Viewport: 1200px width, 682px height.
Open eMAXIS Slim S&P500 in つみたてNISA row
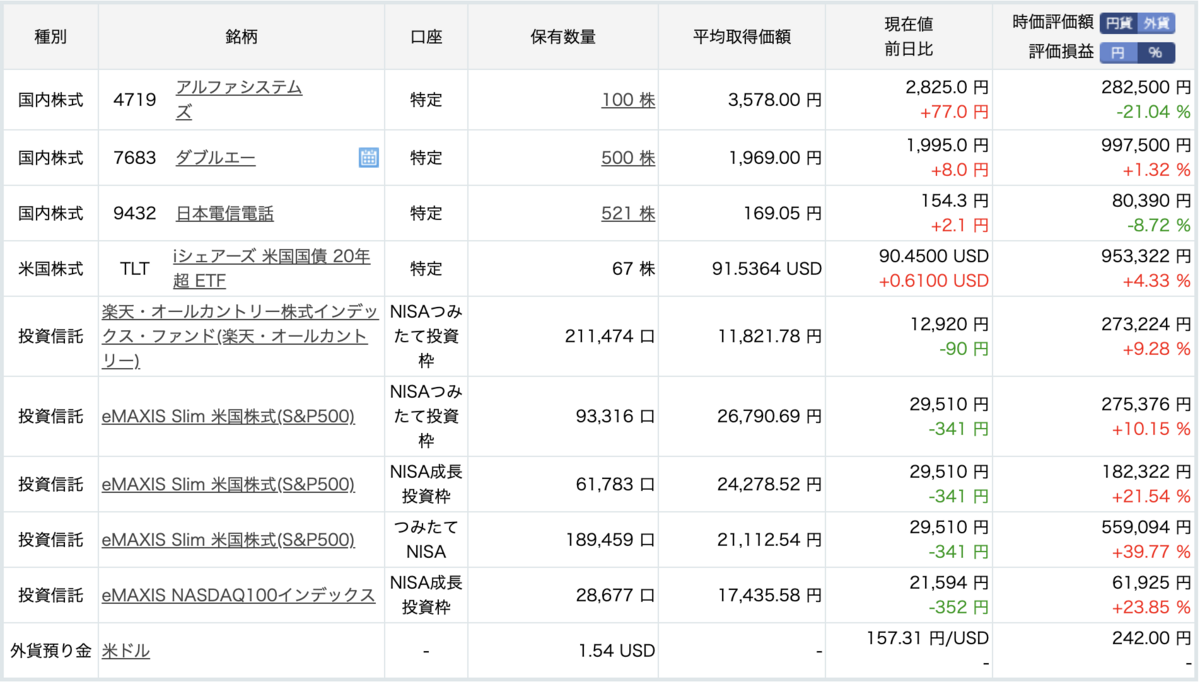point(228,540)
